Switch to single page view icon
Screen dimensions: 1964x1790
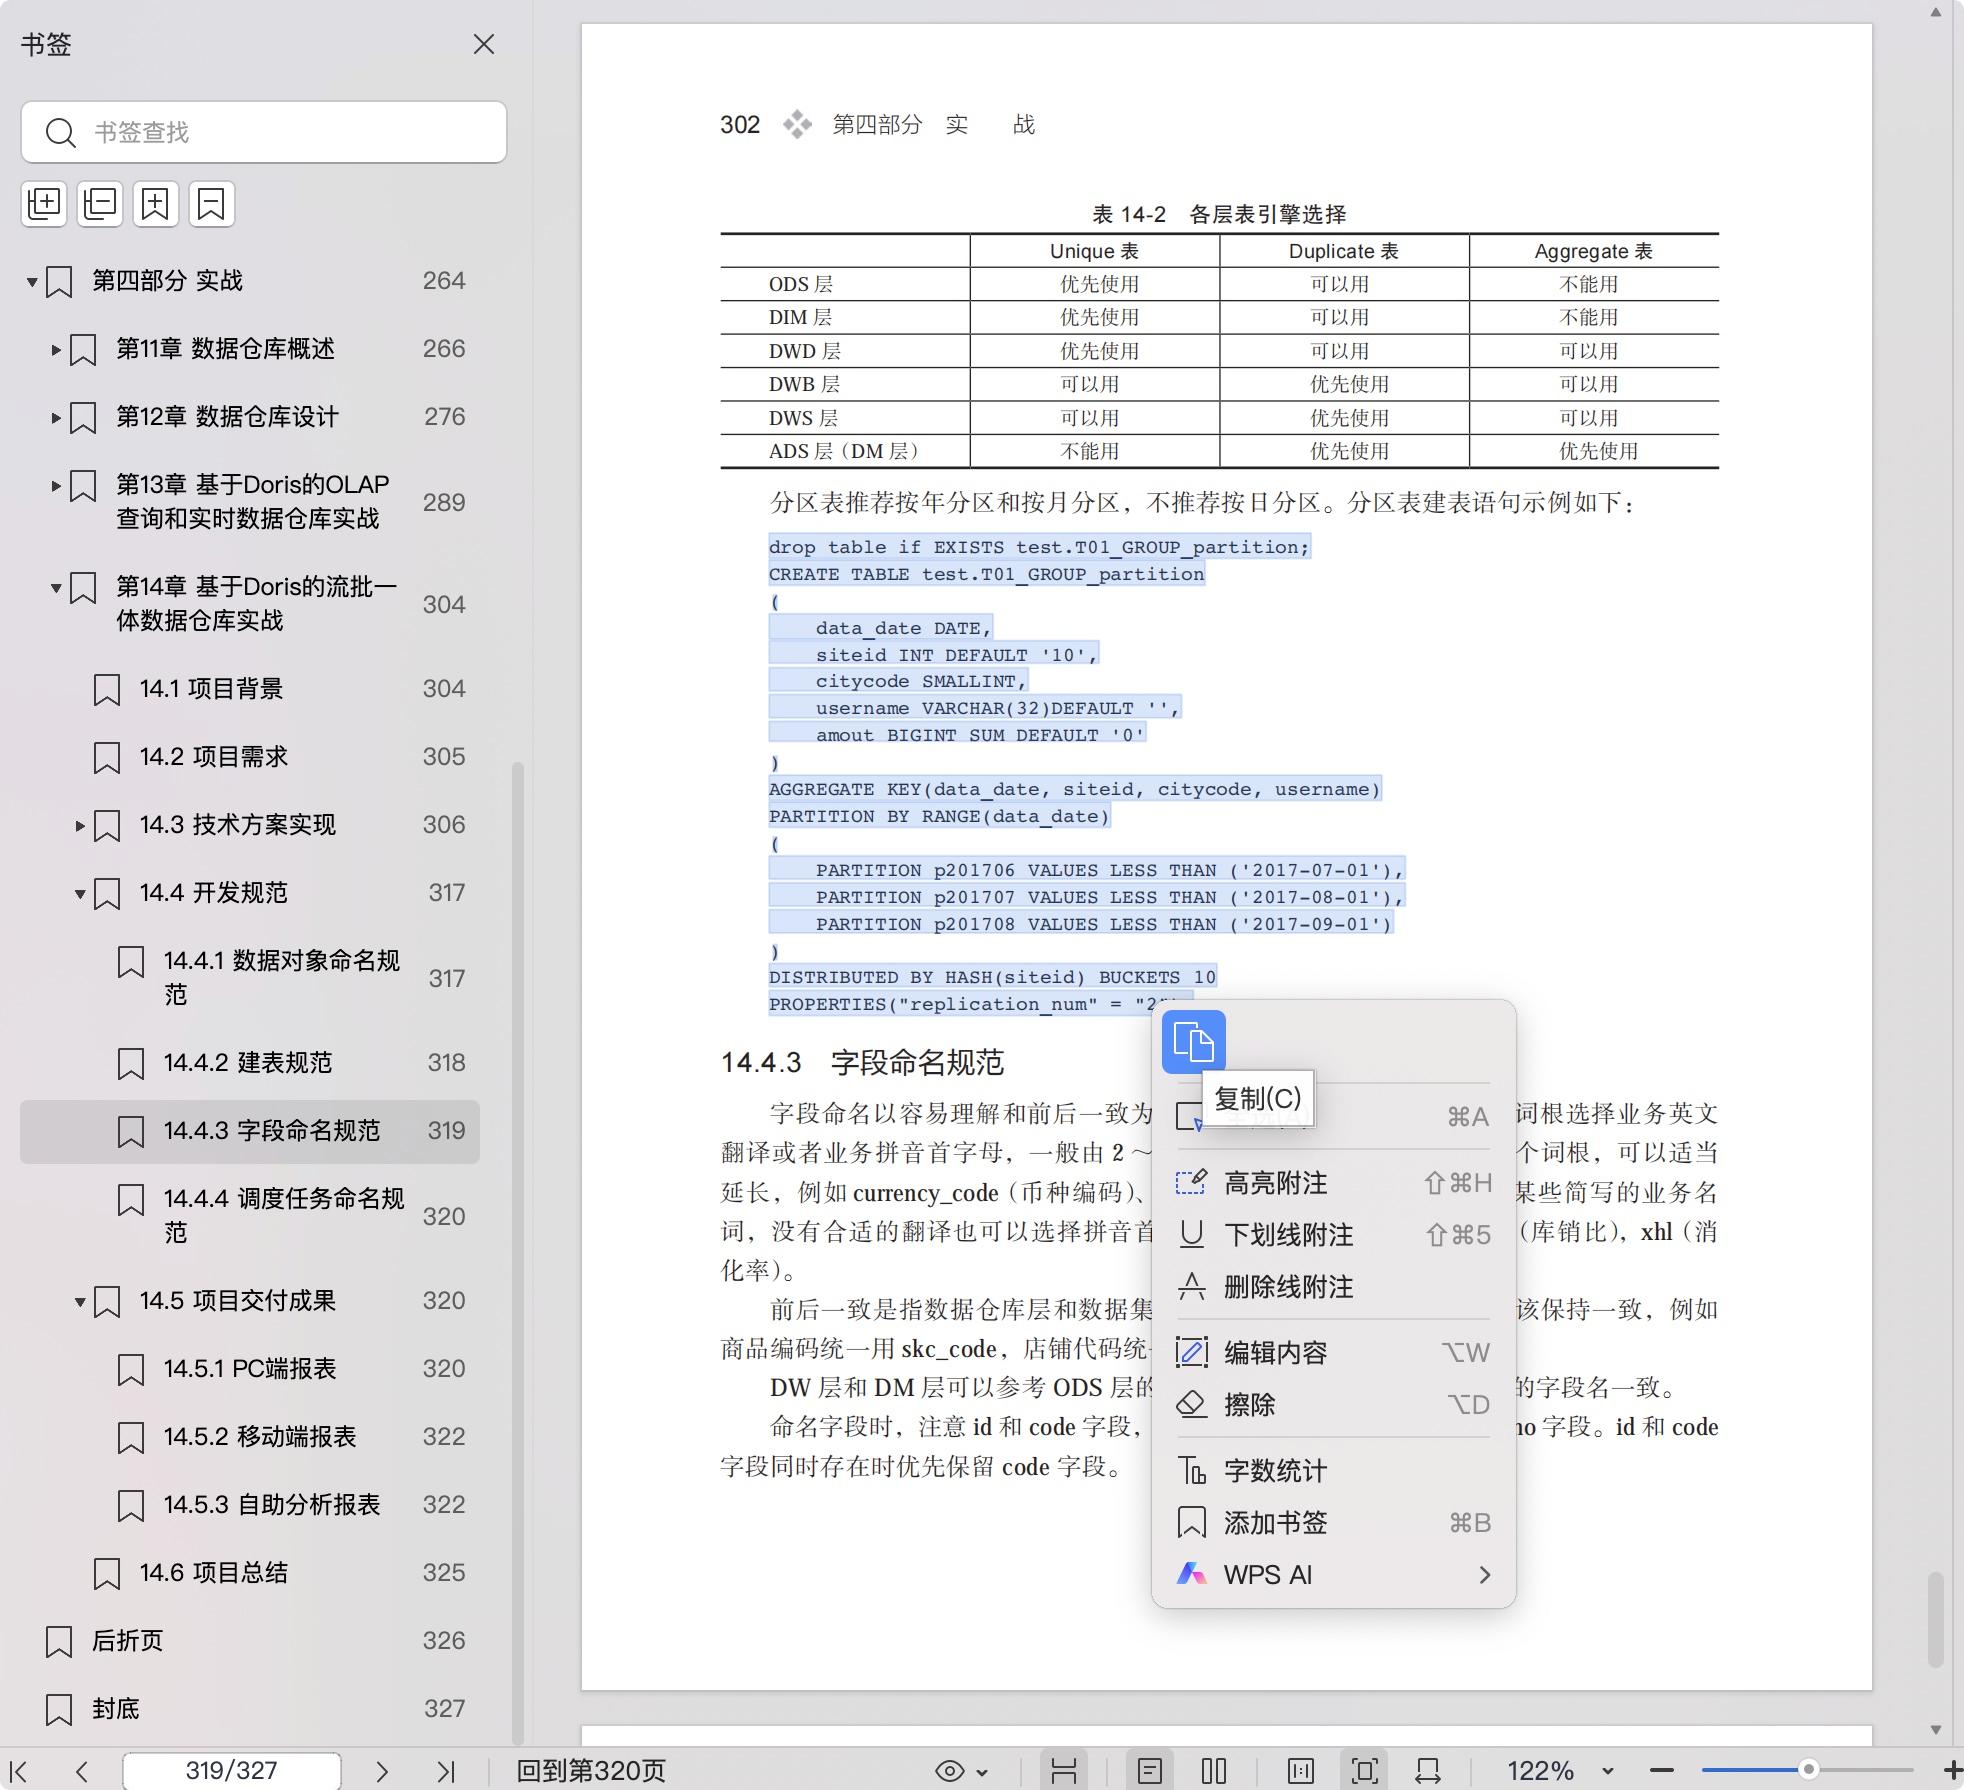[1150, 1771]
